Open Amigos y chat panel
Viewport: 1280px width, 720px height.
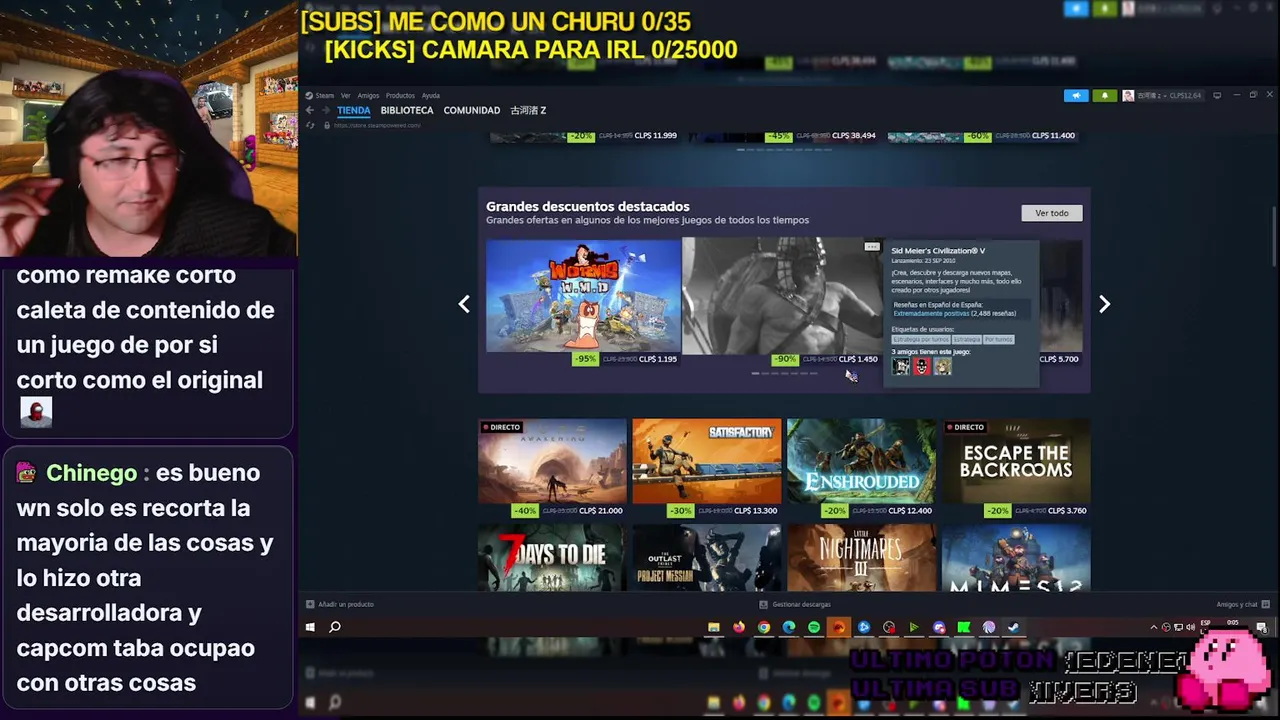tap(1241, 604)
